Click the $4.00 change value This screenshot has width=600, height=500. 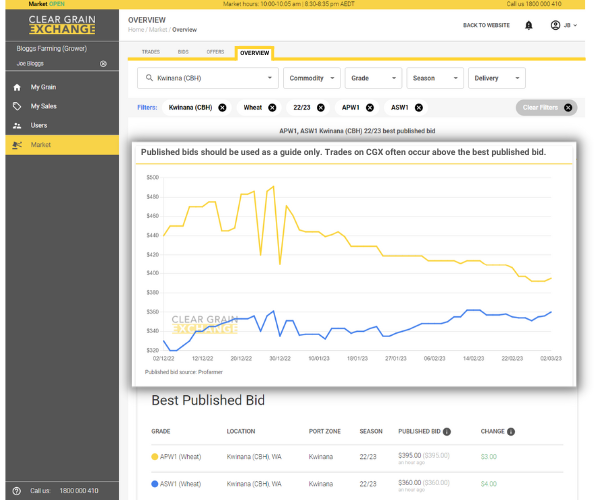pyautogui.click(x=489, y=484)
